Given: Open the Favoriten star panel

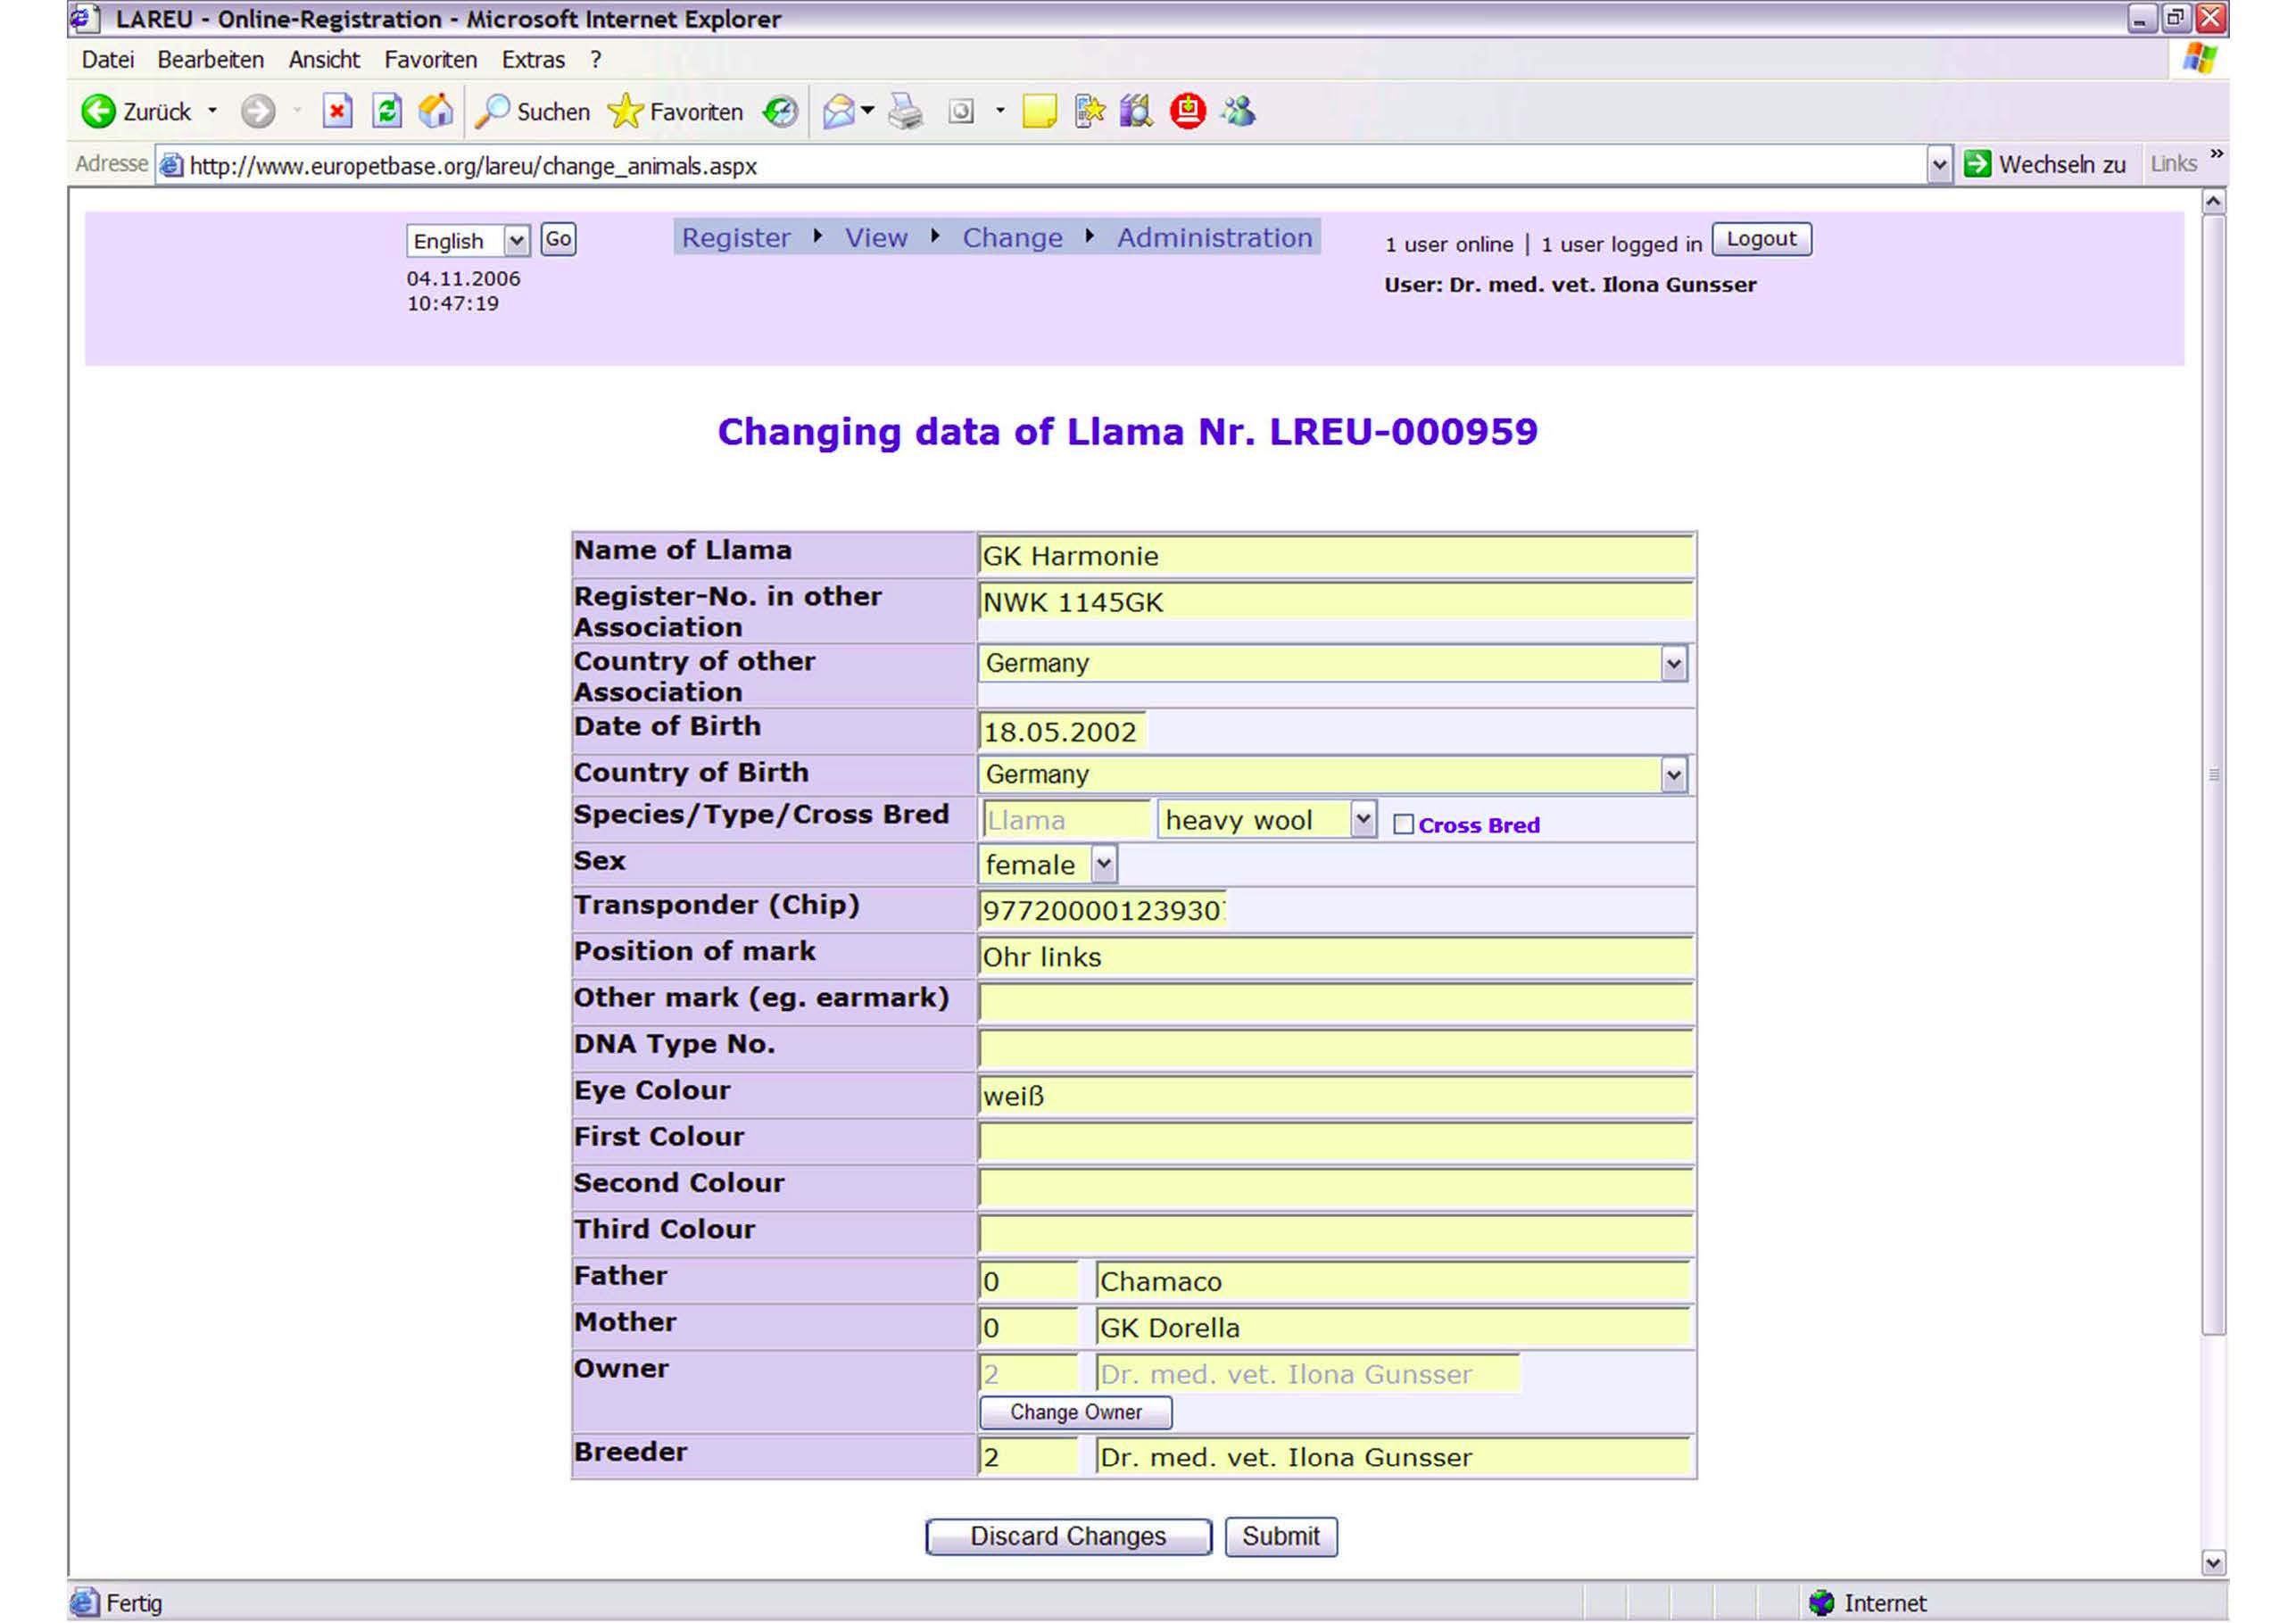Looking at the screenshot, I should [625, 111].
